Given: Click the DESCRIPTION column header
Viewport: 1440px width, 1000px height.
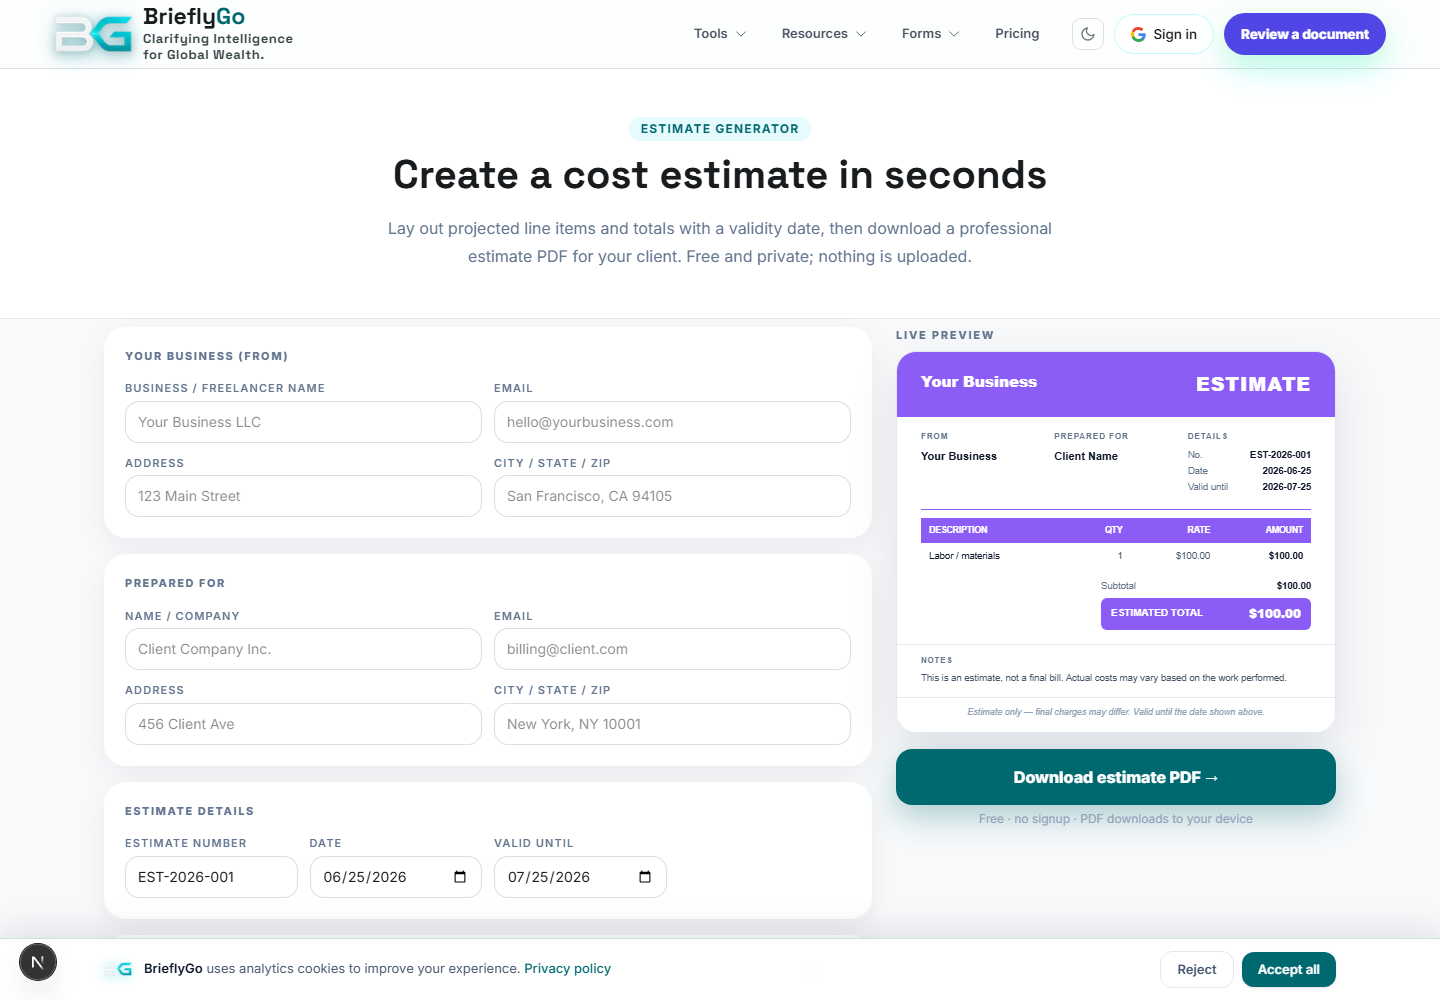Looking at the screenshot, I should click(958, 530).
